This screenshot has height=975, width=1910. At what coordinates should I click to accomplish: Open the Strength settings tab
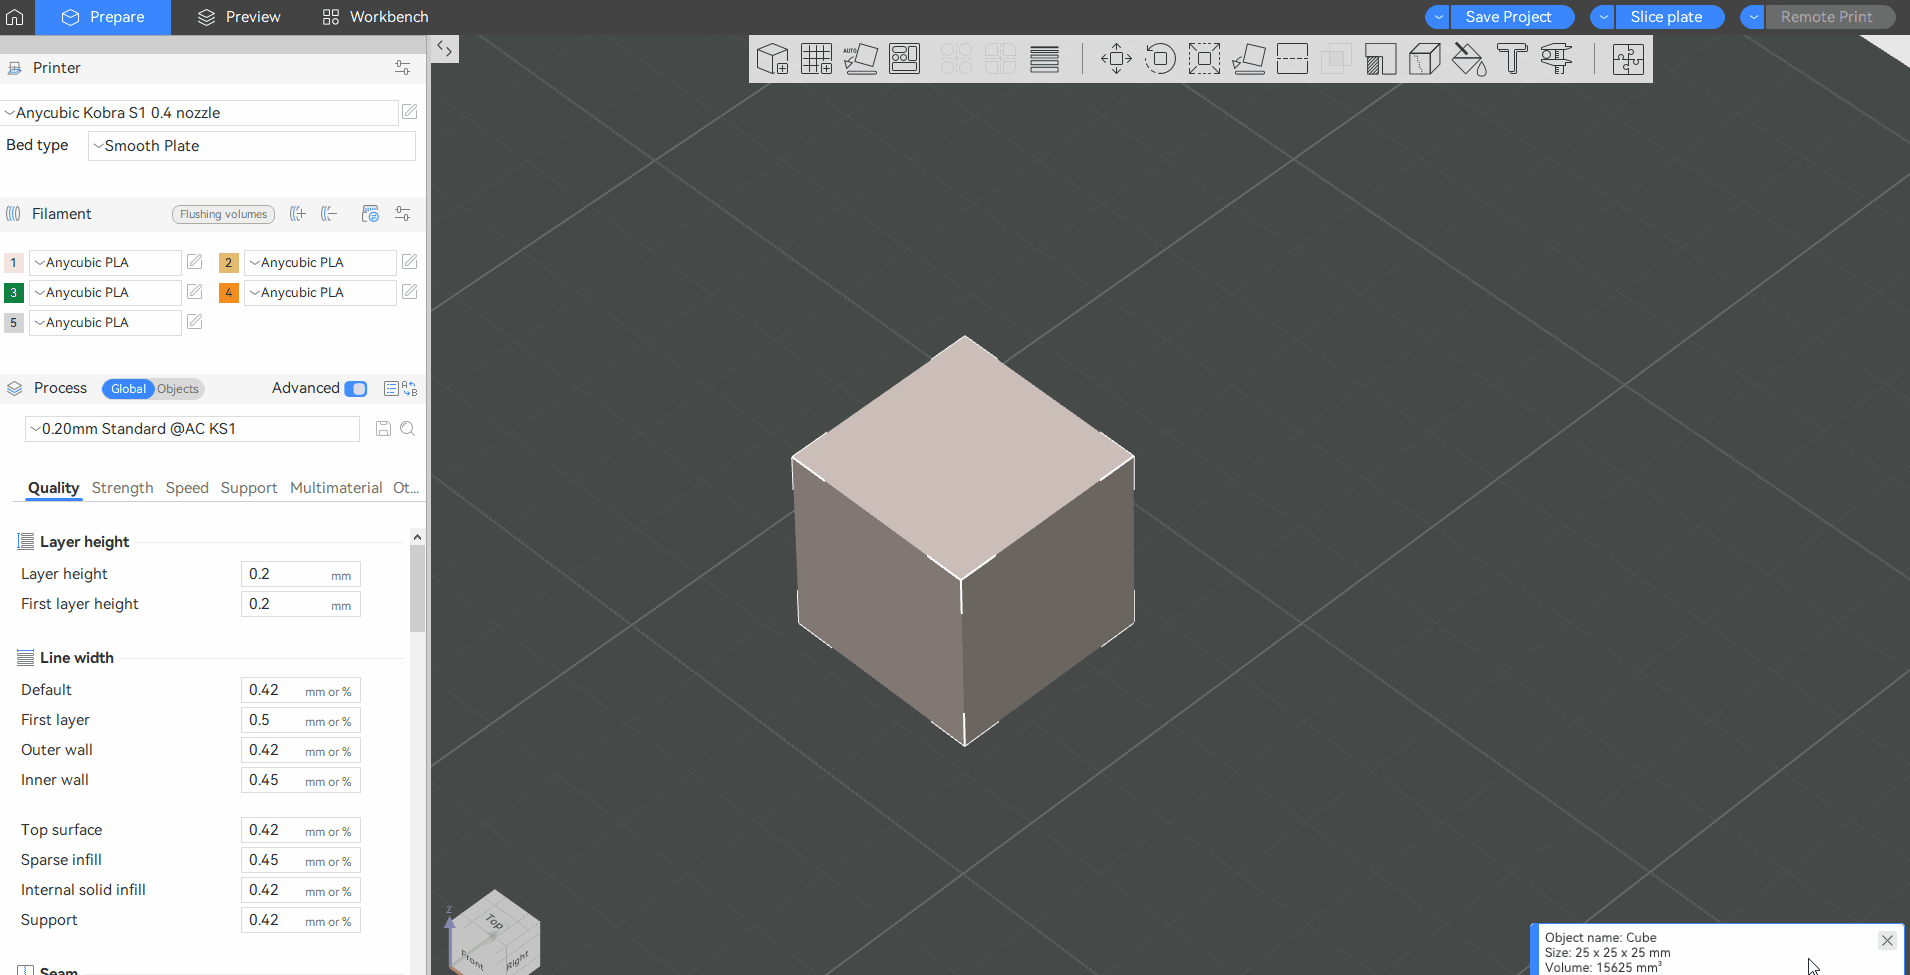pyautogui.click(x=122, y=488)
